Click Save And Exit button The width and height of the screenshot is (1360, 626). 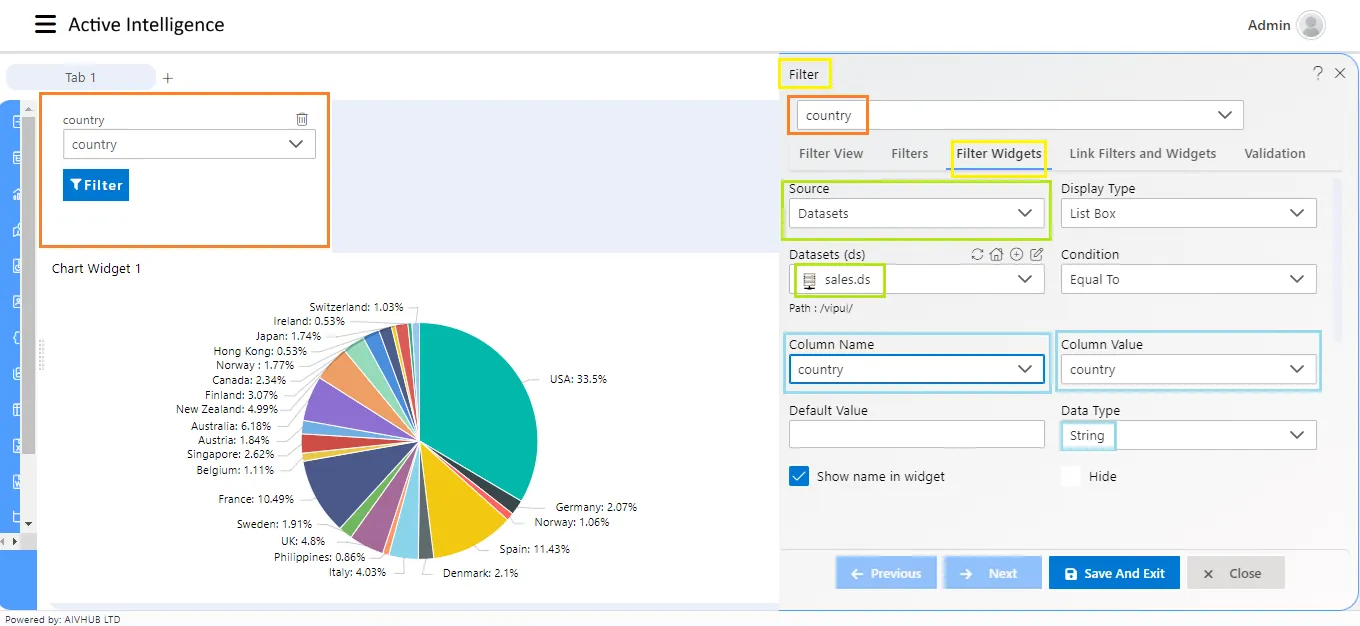[x=1114, y=573]
